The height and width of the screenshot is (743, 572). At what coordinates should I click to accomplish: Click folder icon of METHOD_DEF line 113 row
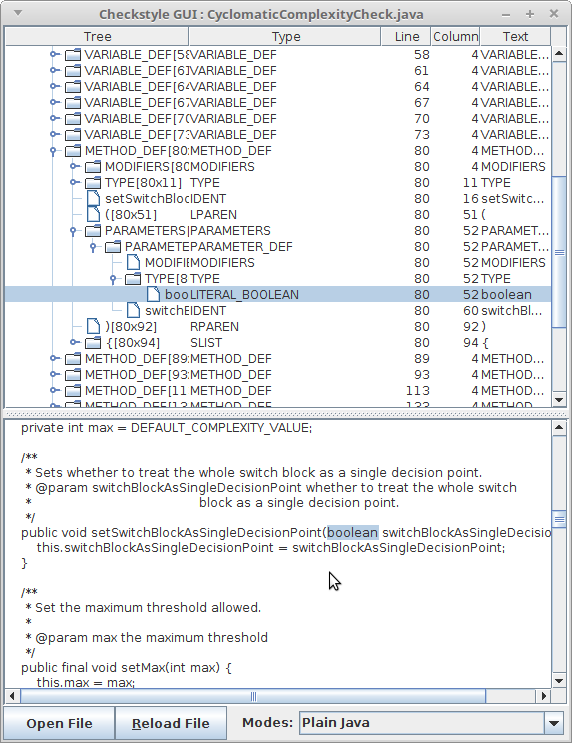73,391
